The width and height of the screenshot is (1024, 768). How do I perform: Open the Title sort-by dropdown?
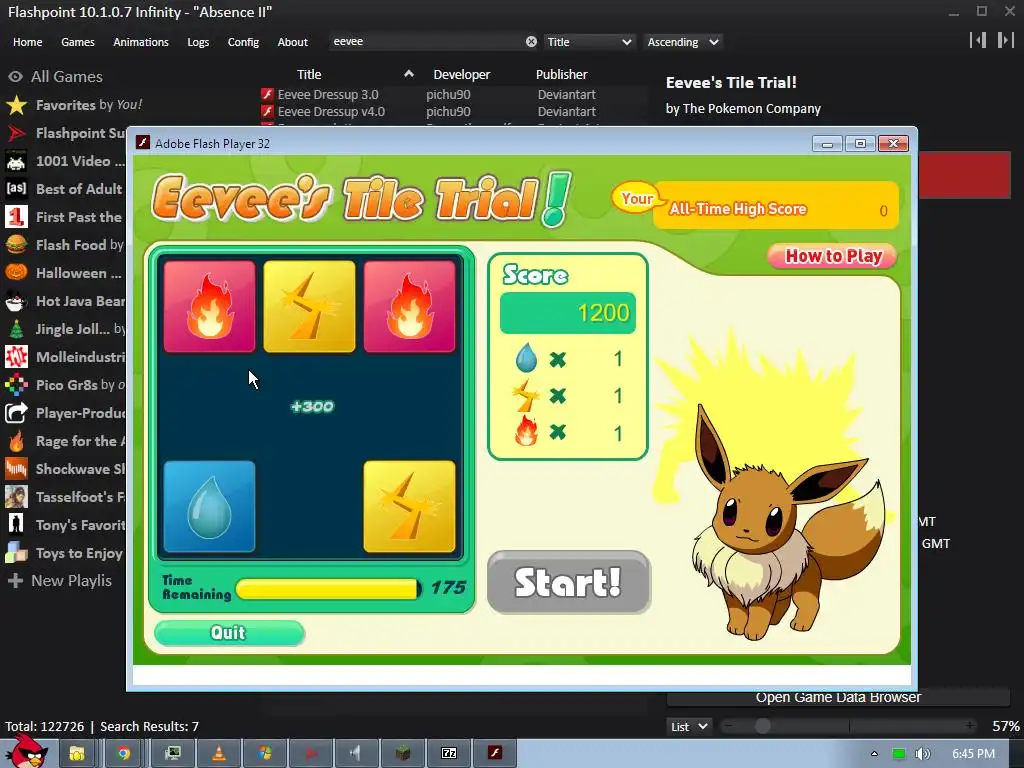590,42
